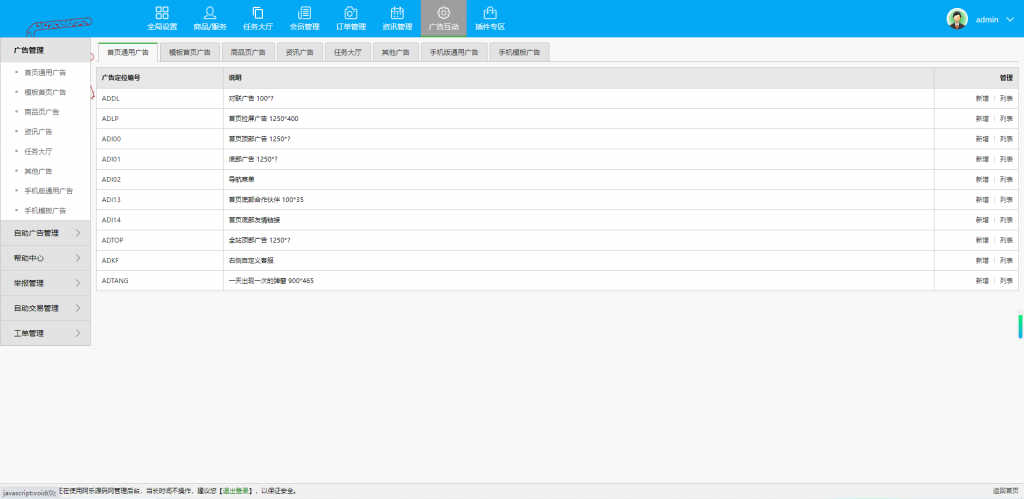Select the 导航菜单 description cell

click(579, 179)
